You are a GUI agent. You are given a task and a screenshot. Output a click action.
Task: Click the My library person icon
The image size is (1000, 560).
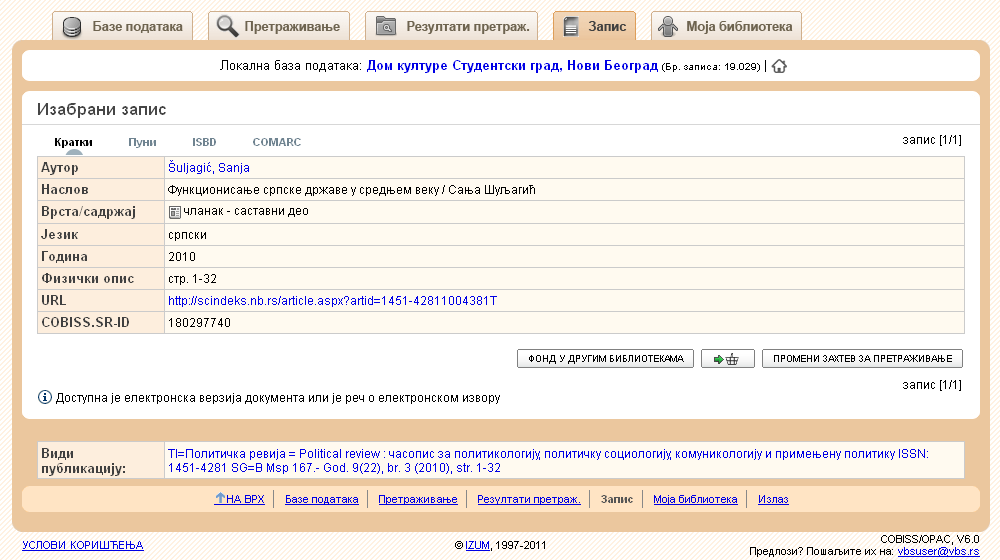coord(668,26)
